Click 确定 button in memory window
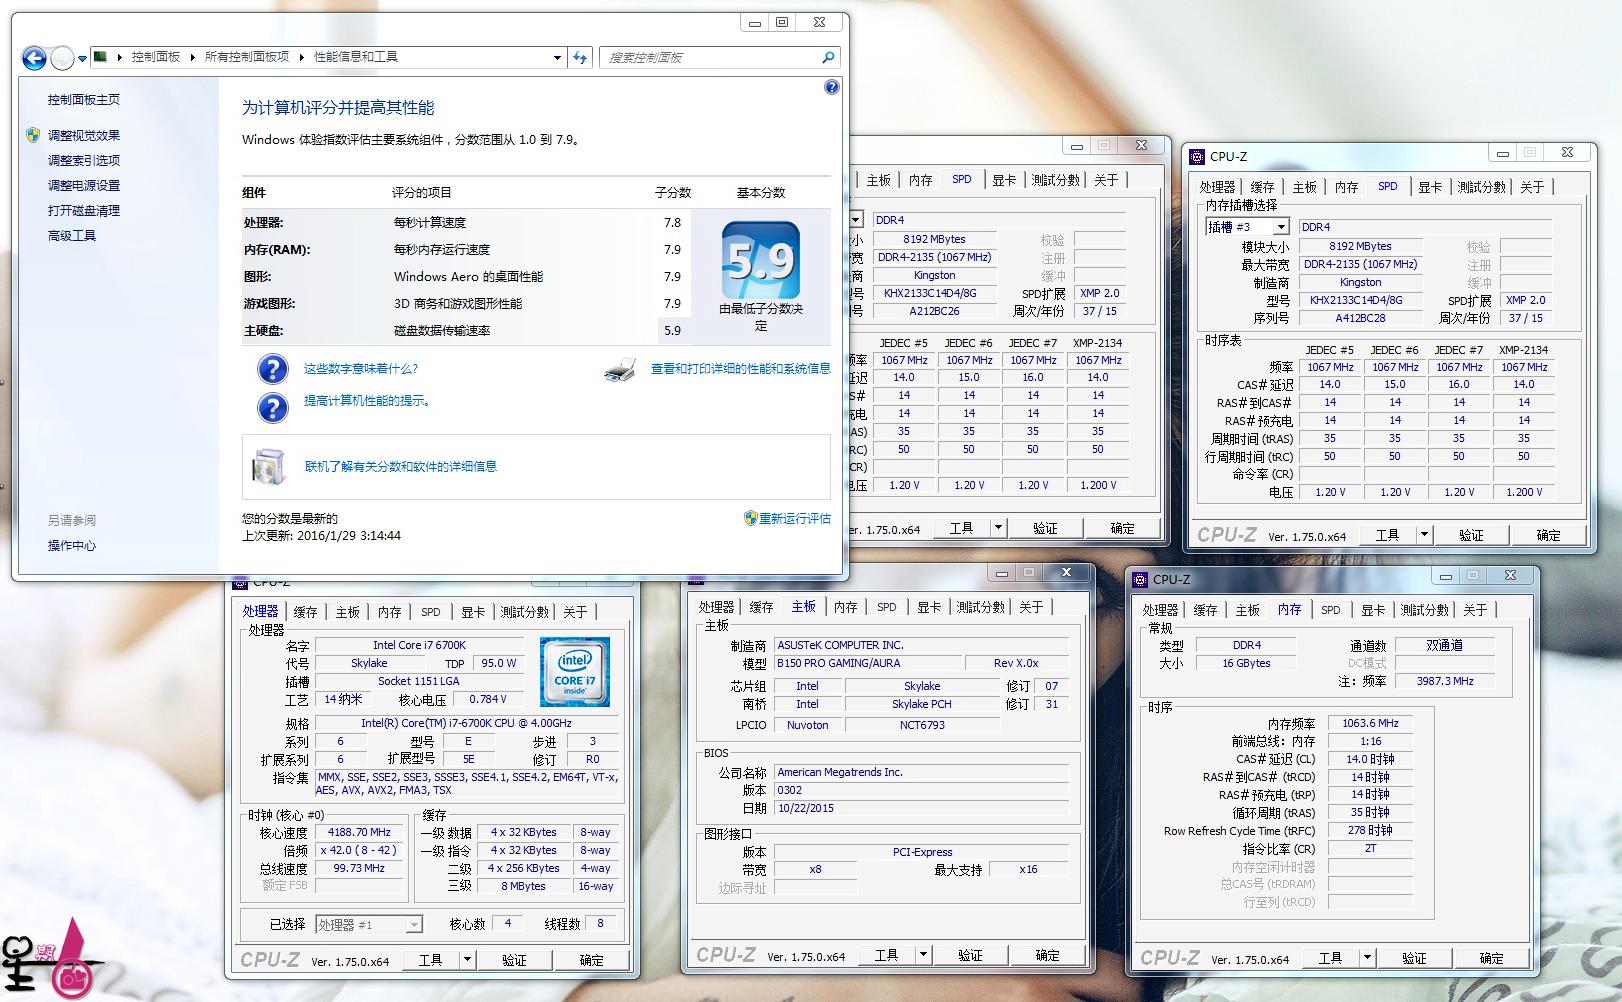The width and height of the screenshot is (1622, 1002). (x=1491, y=958)
